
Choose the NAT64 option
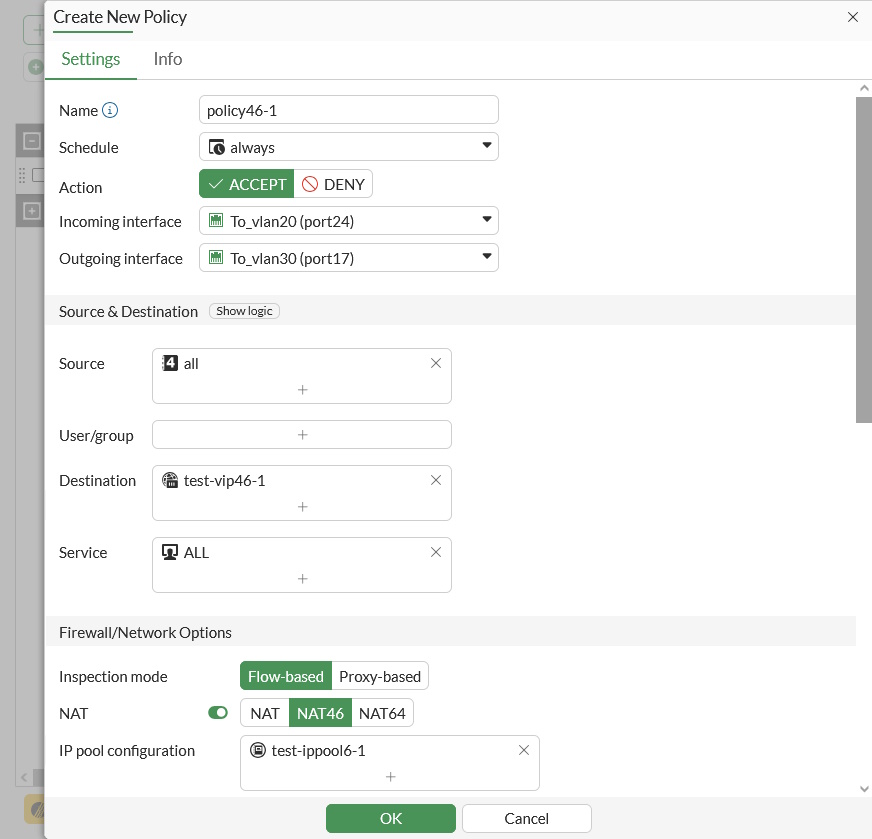point(382,713)
